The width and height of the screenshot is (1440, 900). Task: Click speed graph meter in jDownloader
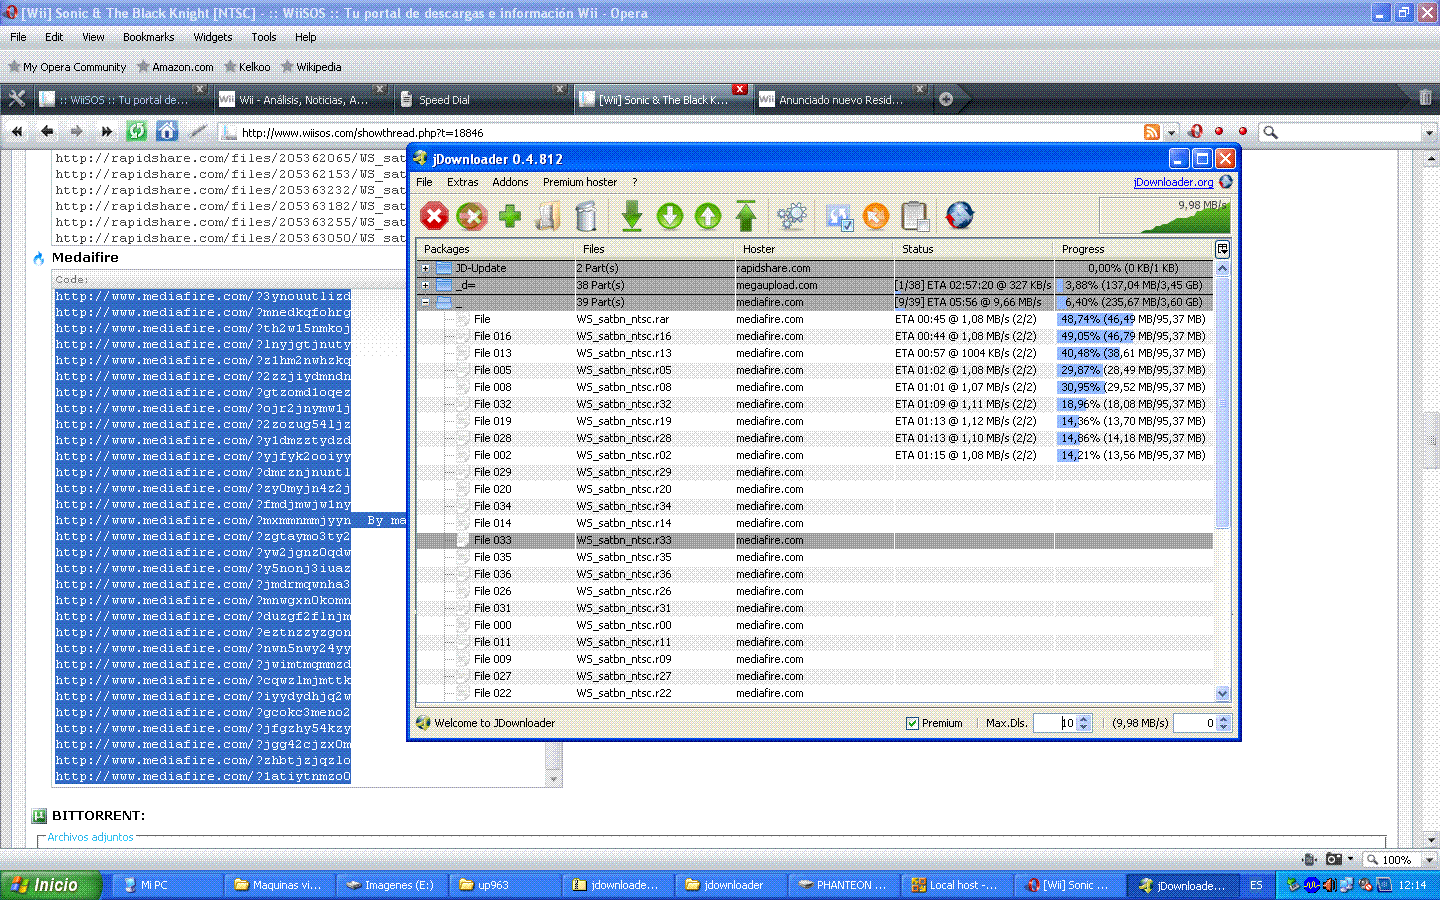click(x=1164, y=215)
